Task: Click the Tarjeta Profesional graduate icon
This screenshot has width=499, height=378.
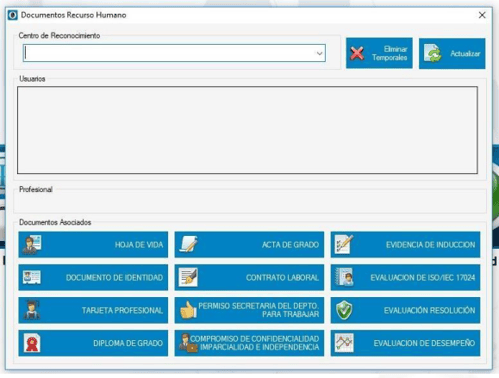Action: pos(32,310)
